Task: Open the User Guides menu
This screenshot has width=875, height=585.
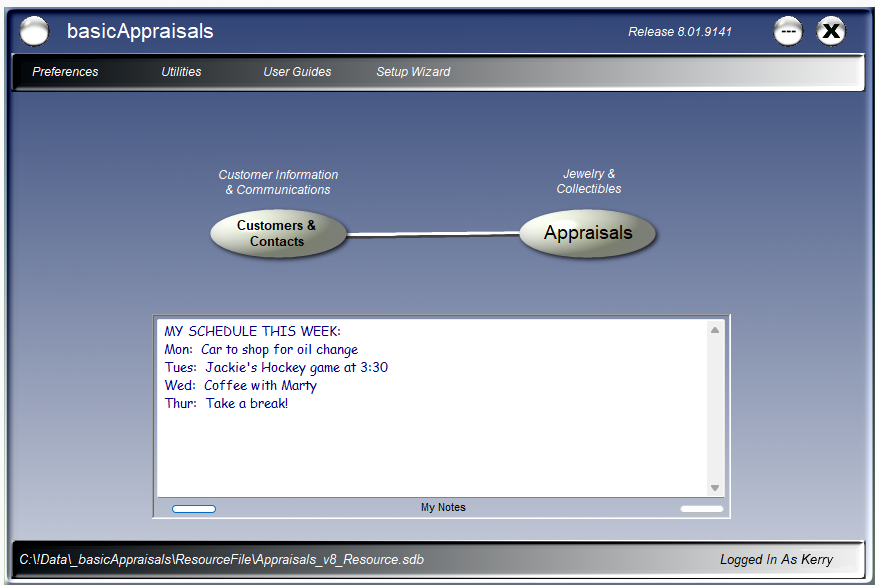Action: tap(297, 71)
